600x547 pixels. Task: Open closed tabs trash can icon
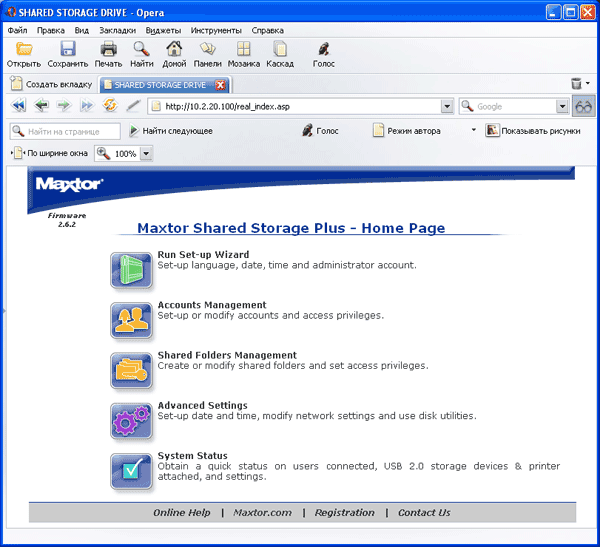[x=576, y=83]
